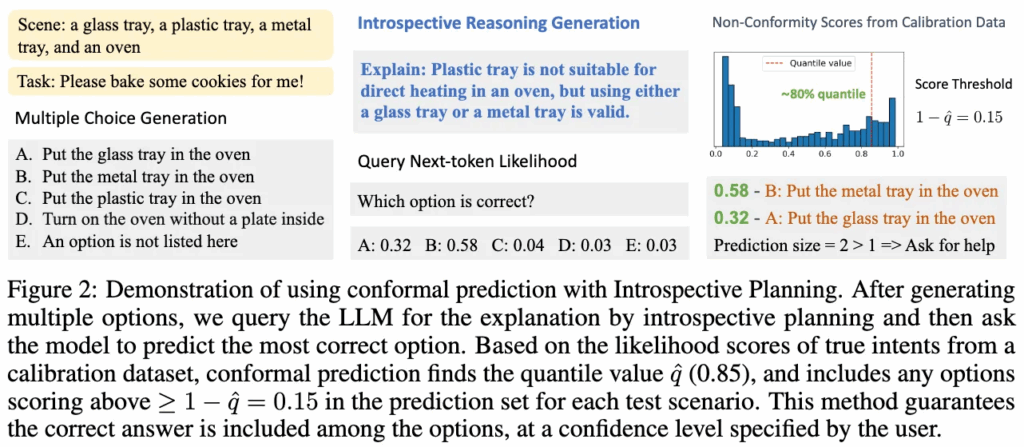Click the Introspective Reasoning Generation heading
Viewport: 1024px width, 447px height.
(x=498, y=22)
